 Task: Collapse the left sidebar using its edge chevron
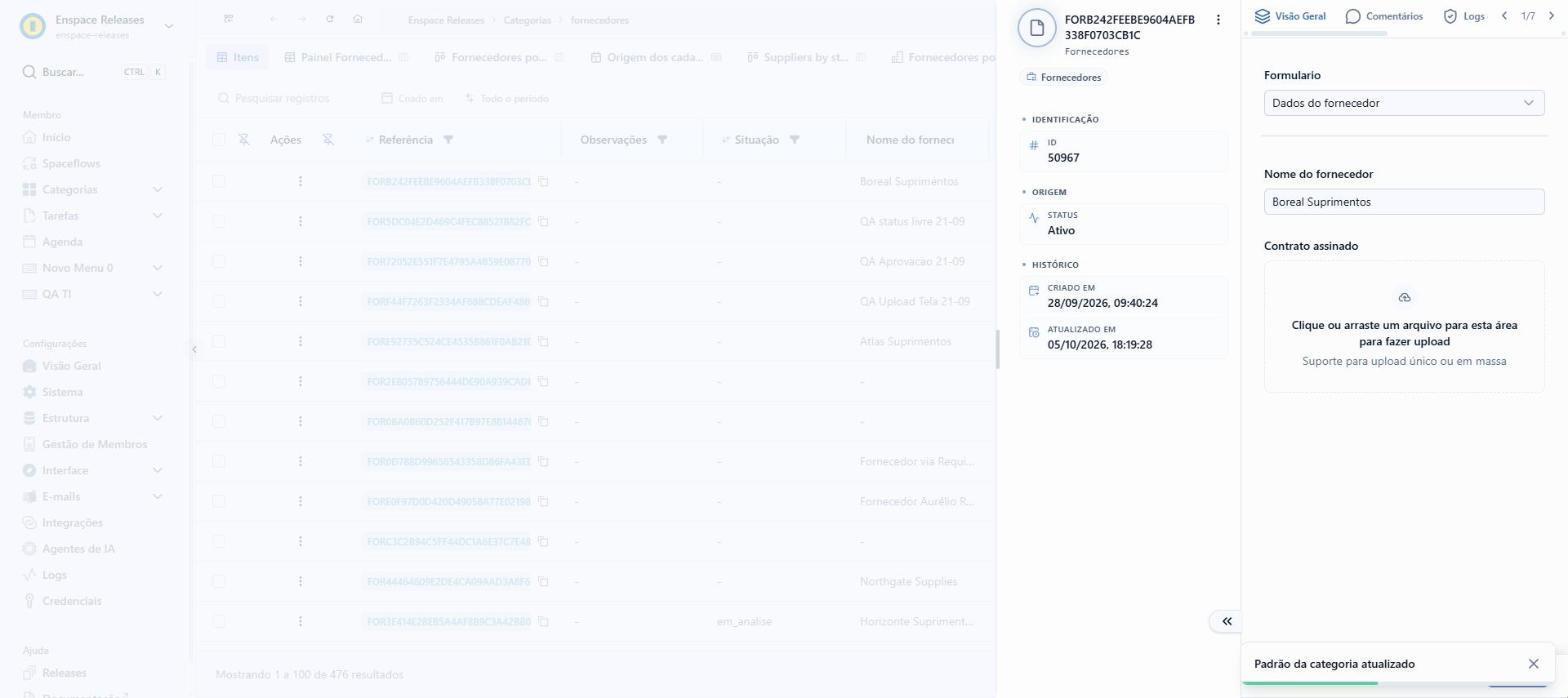[x=194, y=349]
